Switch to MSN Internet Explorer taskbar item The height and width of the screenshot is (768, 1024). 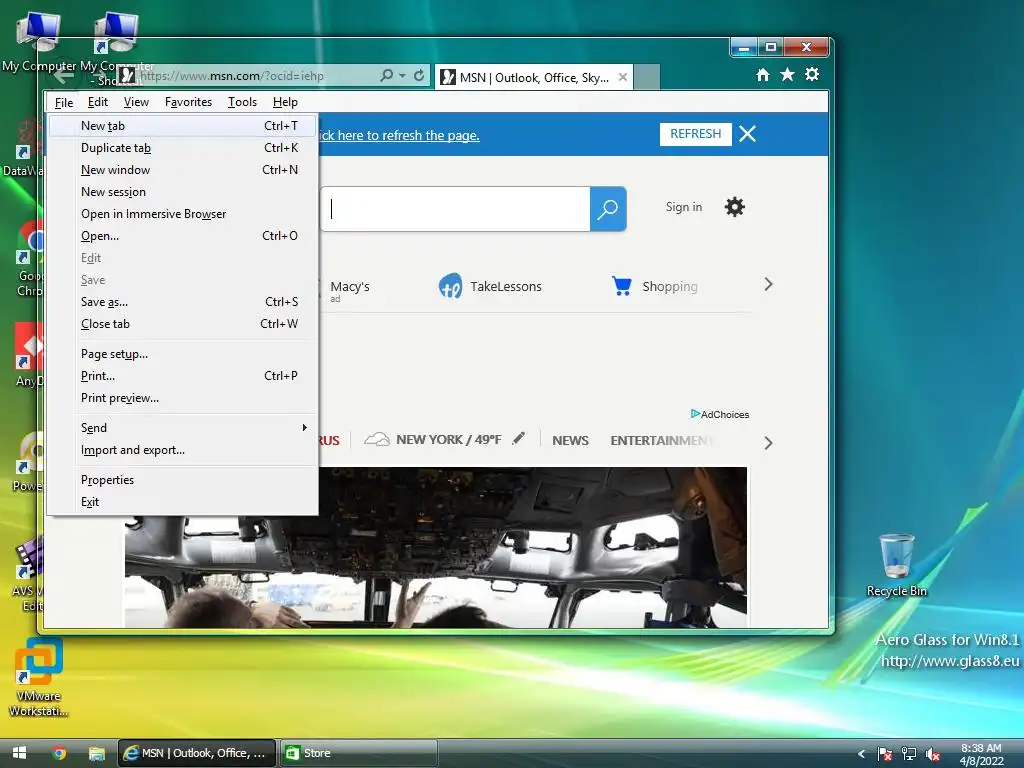pyautogui.click(x=198, y=753)
